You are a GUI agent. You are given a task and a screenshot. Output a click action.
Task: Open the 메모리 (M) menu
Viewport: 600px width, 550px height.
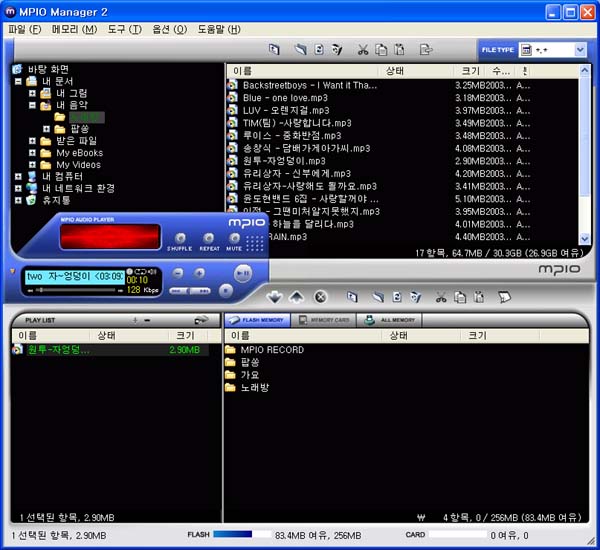coord(74,29)
